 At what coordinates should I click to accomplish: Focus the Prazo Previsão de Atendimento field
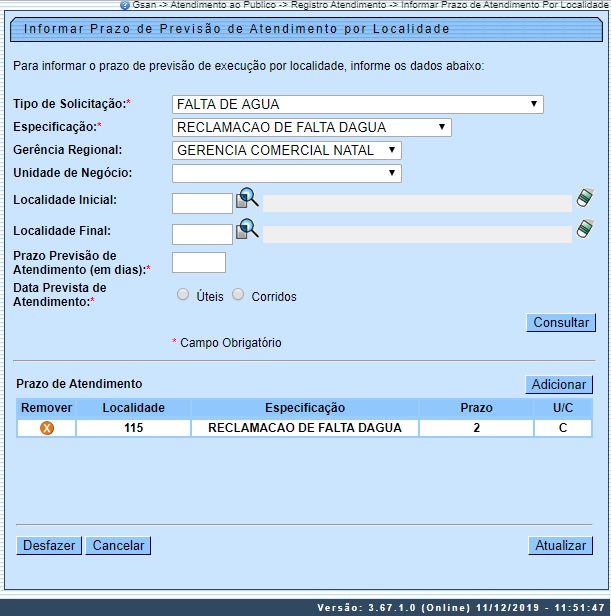pyautogui.click(x=199, y=262)
